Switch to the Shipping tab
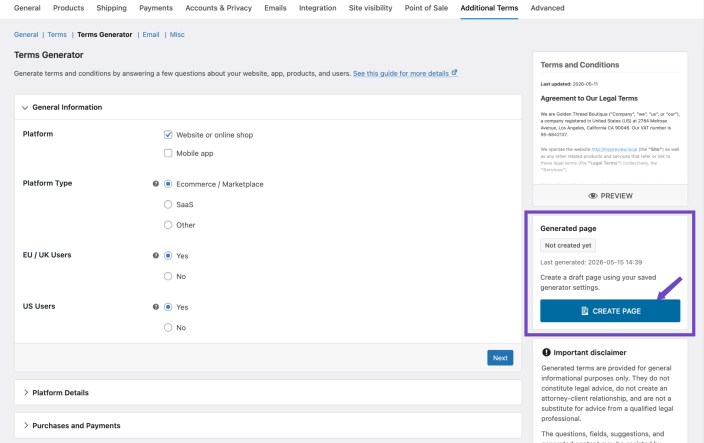 point(111,8)
